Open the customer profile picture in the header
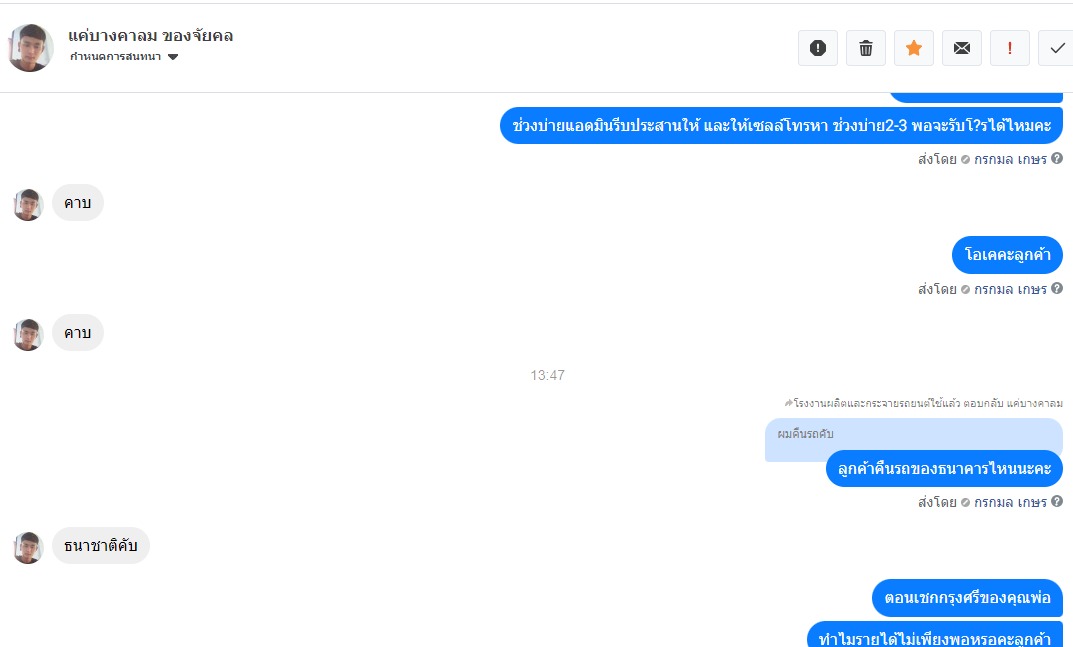 click(31, 48)
